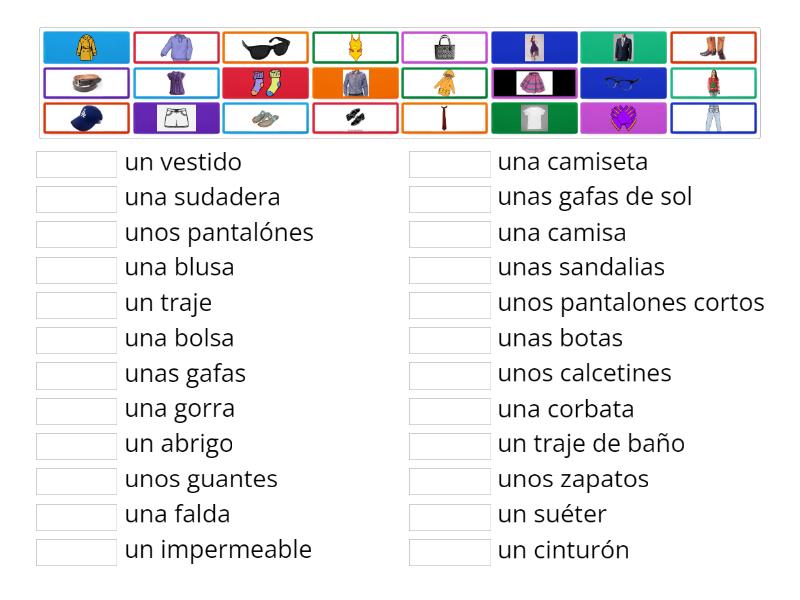The image size is (800, 600).
Task: Select the answer slot for 'un cinturón'
Action: point(450,549)
